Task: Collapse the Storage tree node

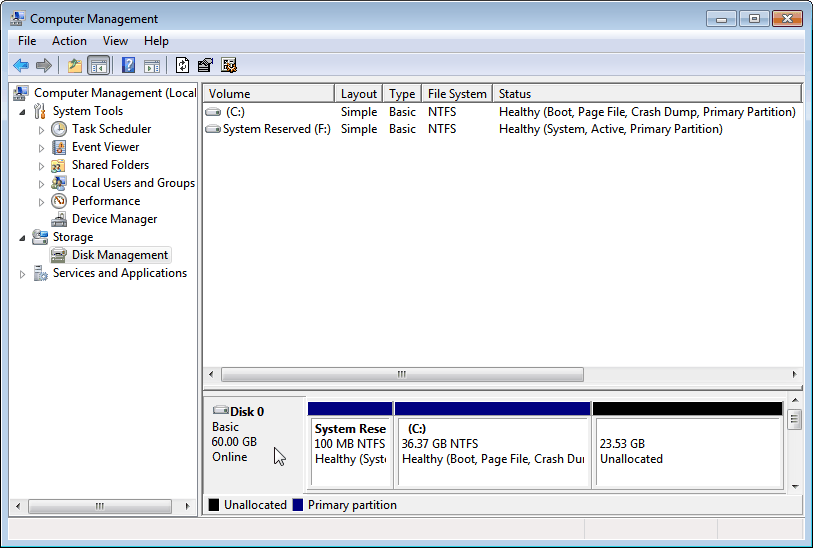Action: pyautogui.click(x=22, y=238)
